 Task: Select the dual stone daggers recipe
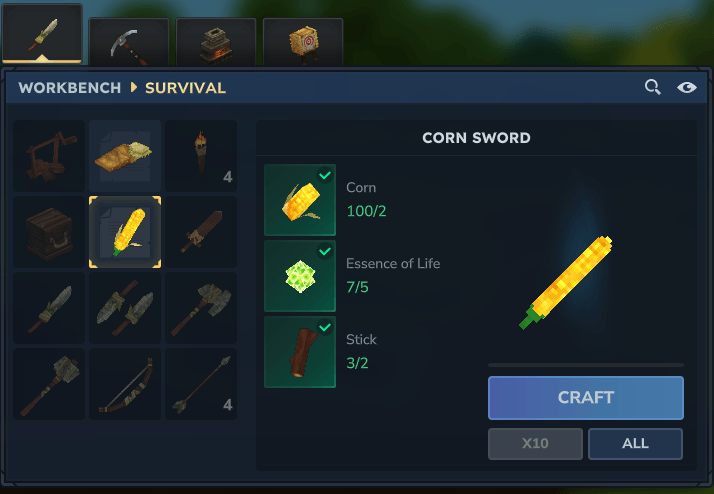tap(125, 308)
